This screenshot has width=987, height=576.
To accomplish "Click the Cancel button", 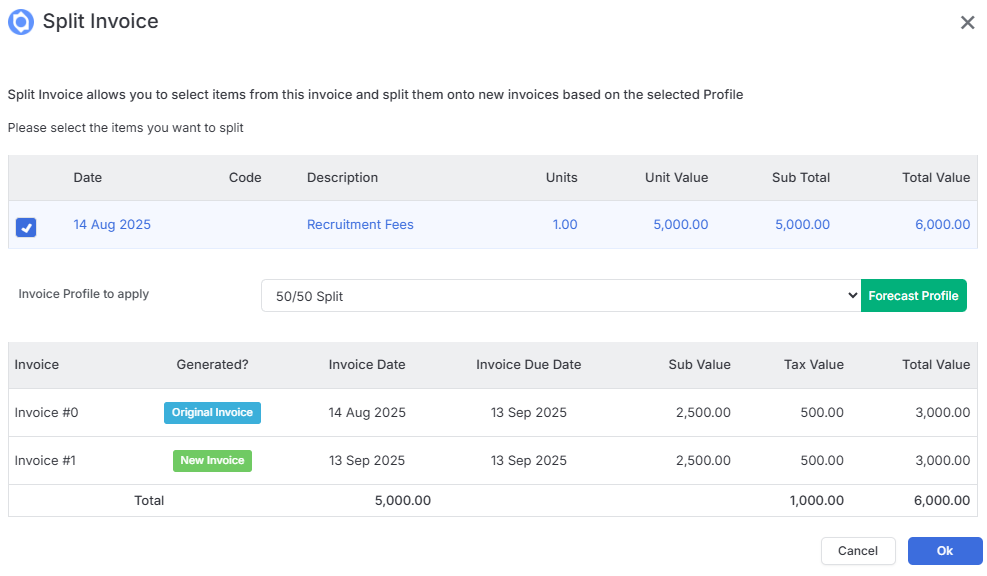I will [858, 551].
